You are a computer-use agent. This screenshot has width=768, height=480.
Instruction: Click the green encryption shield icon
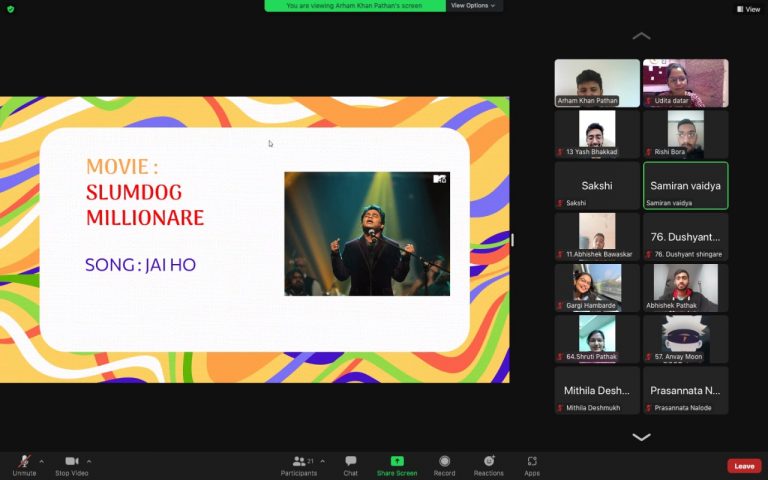tap(10, 9)
